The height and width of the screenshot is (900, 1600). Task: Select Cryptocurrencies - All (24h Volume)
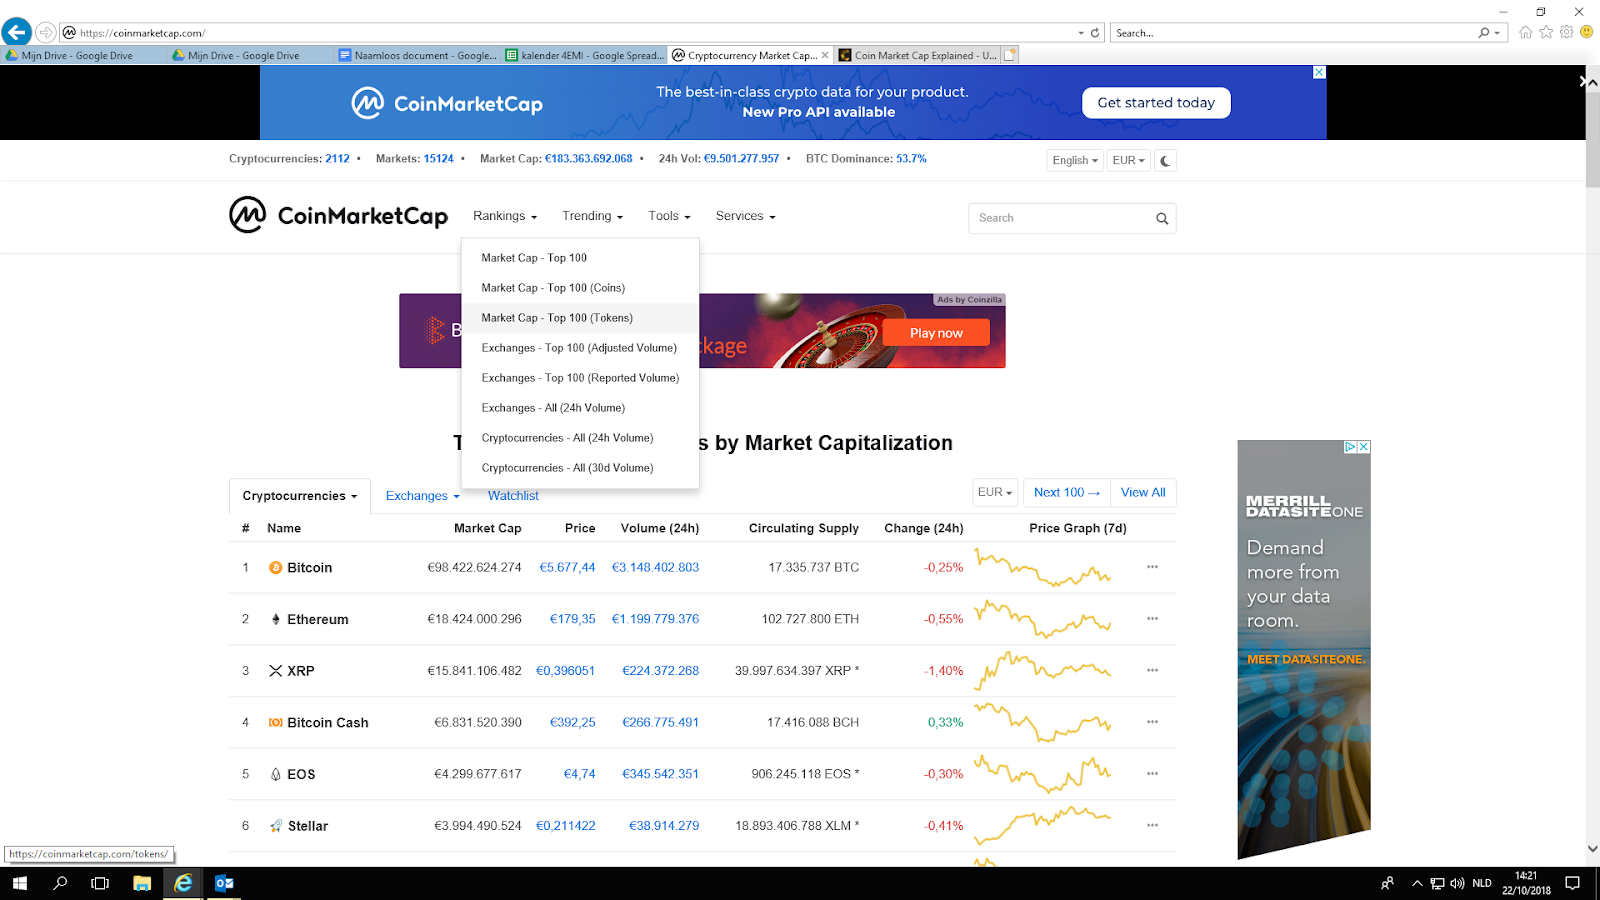click(x=580, y=438)
